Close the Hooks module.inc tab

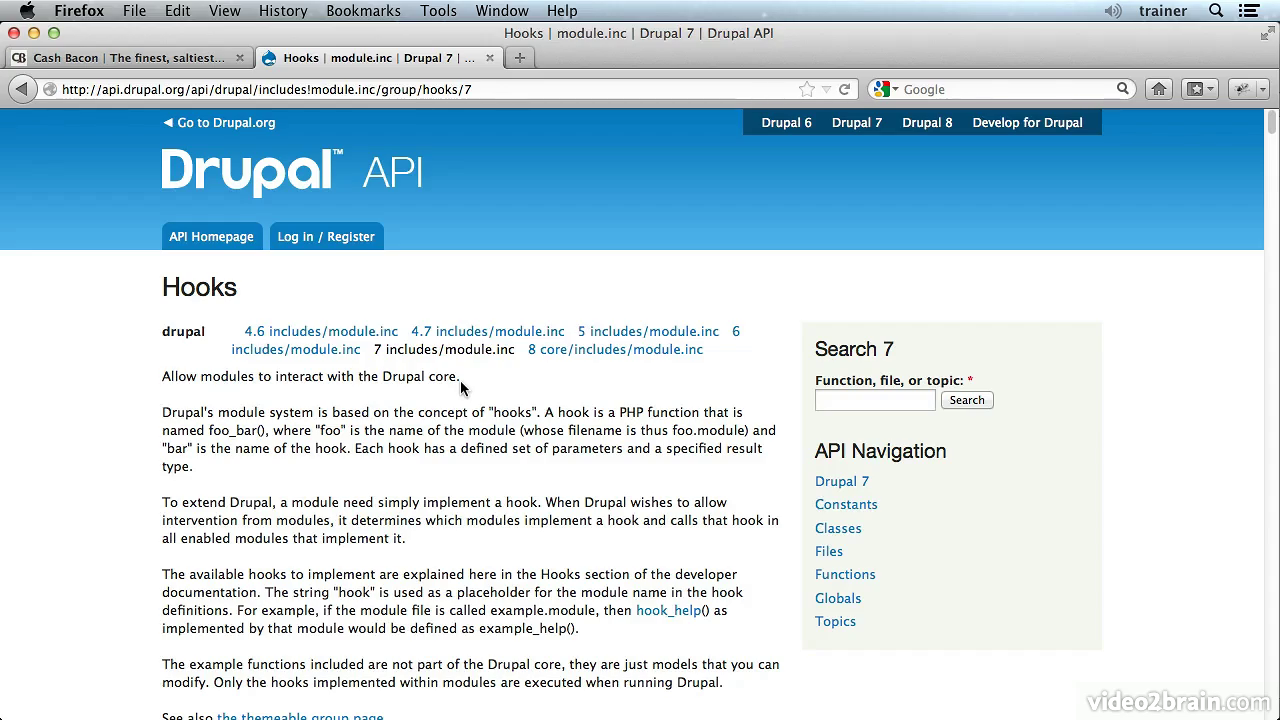click(490, 58)
